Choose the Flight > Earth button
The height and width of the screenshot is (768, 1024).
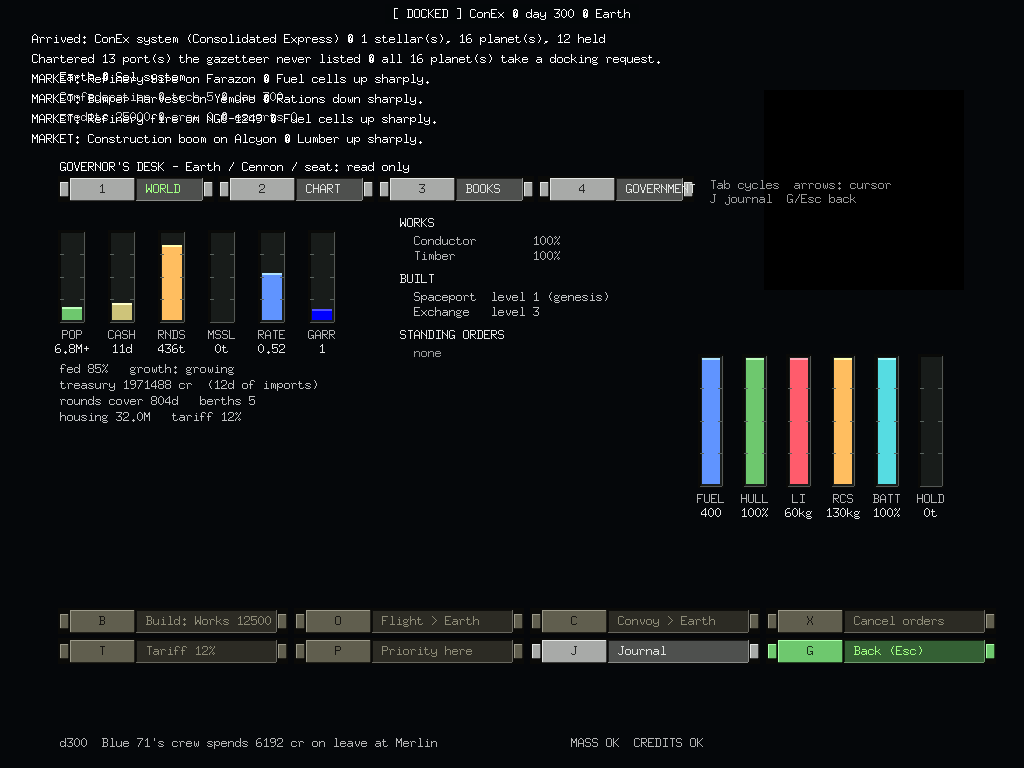(x=409, y=621)
